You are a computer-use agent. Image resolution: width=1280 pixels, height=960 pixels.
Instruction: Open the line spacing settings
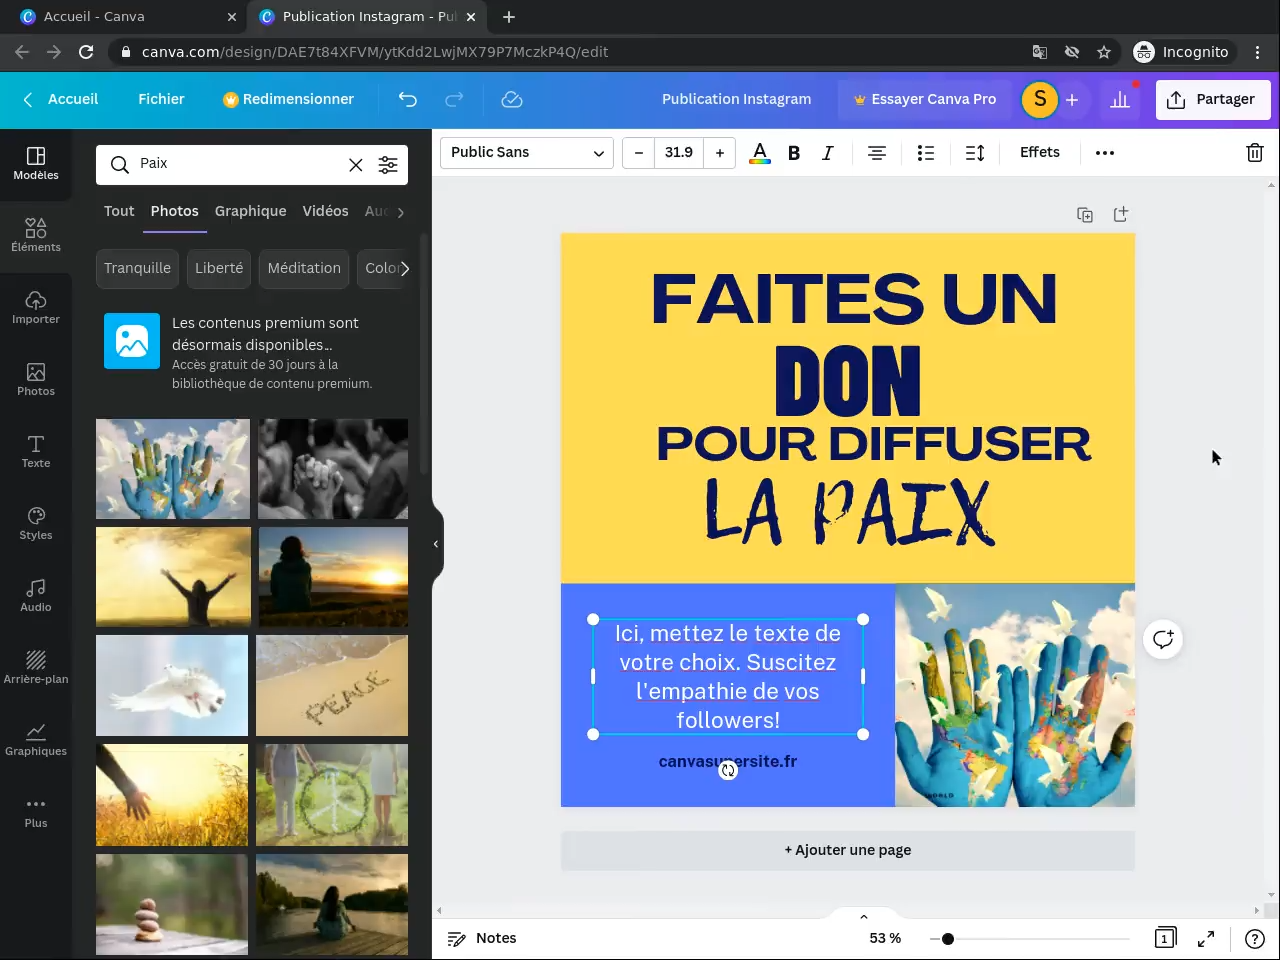click(975, 153)
